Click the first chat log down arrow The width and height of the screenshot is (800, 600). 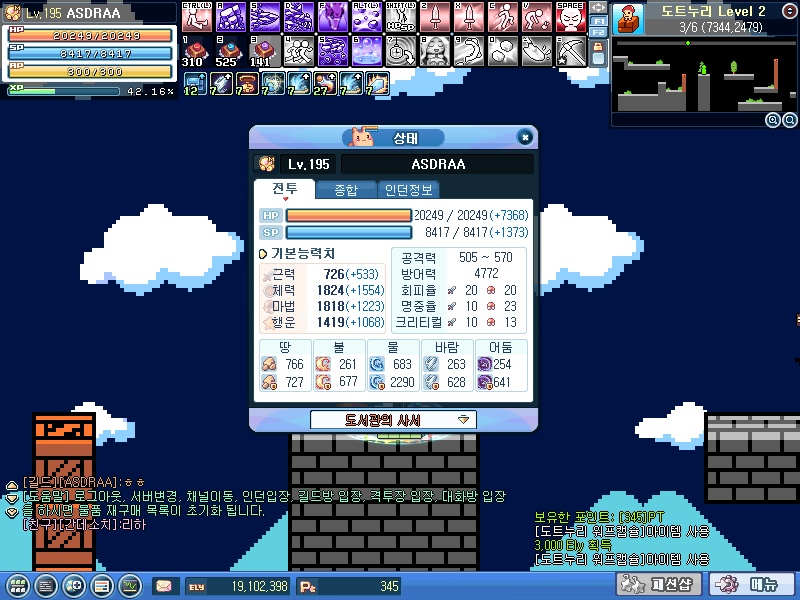coord(12,497)
